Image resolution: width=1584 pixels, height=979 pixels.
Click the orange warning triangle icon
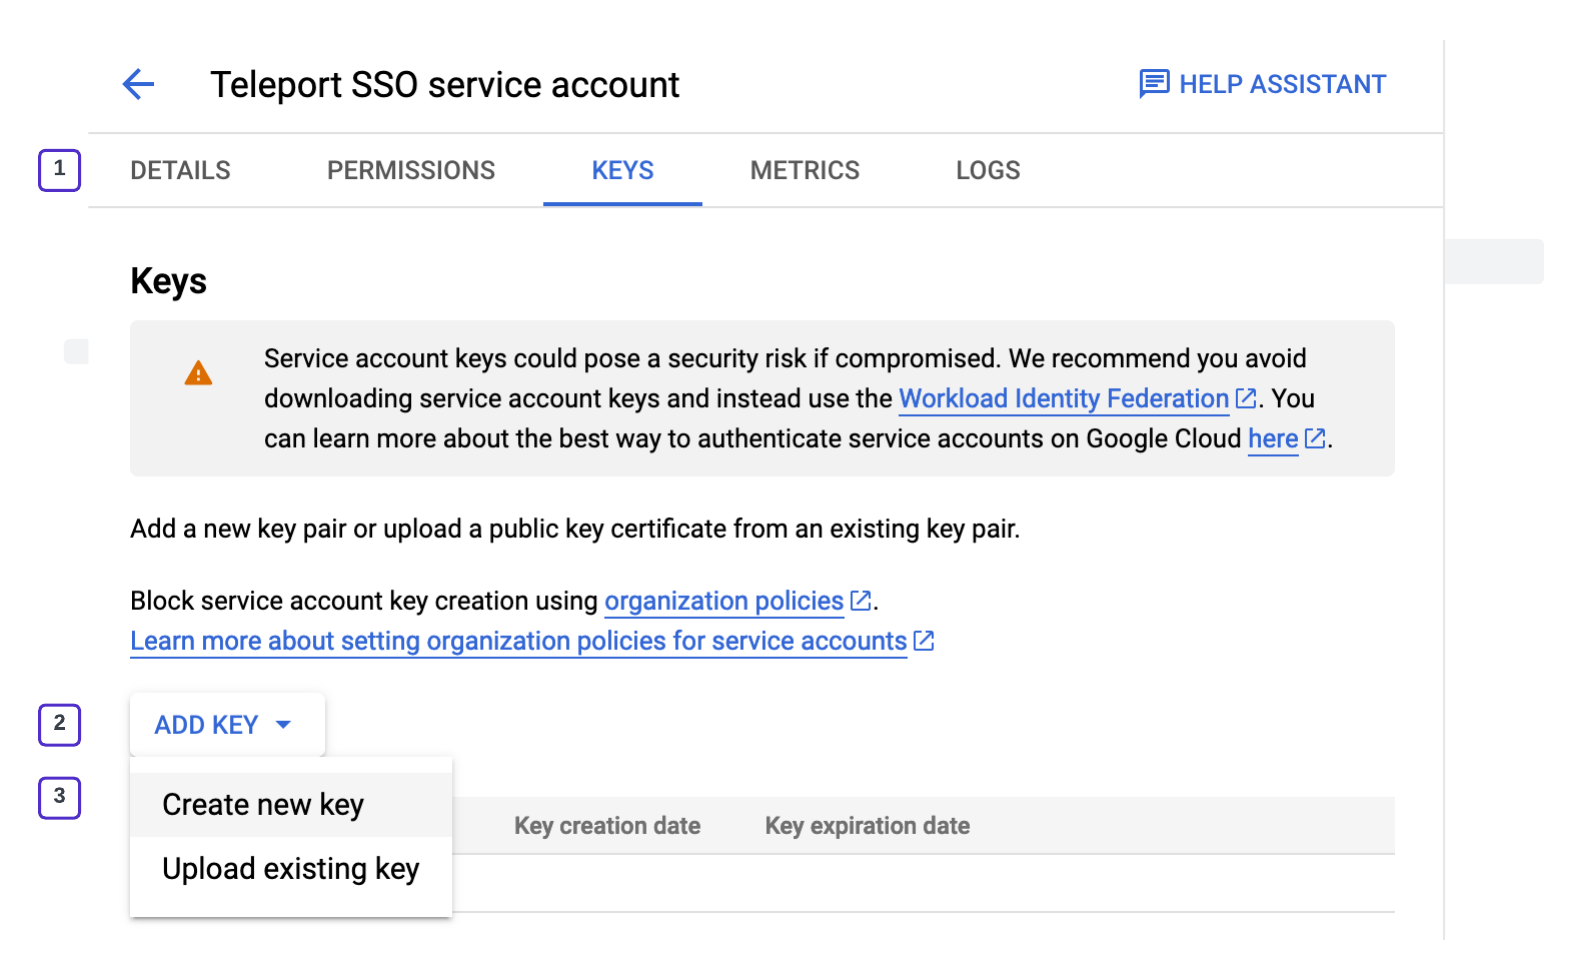[198, 374]
